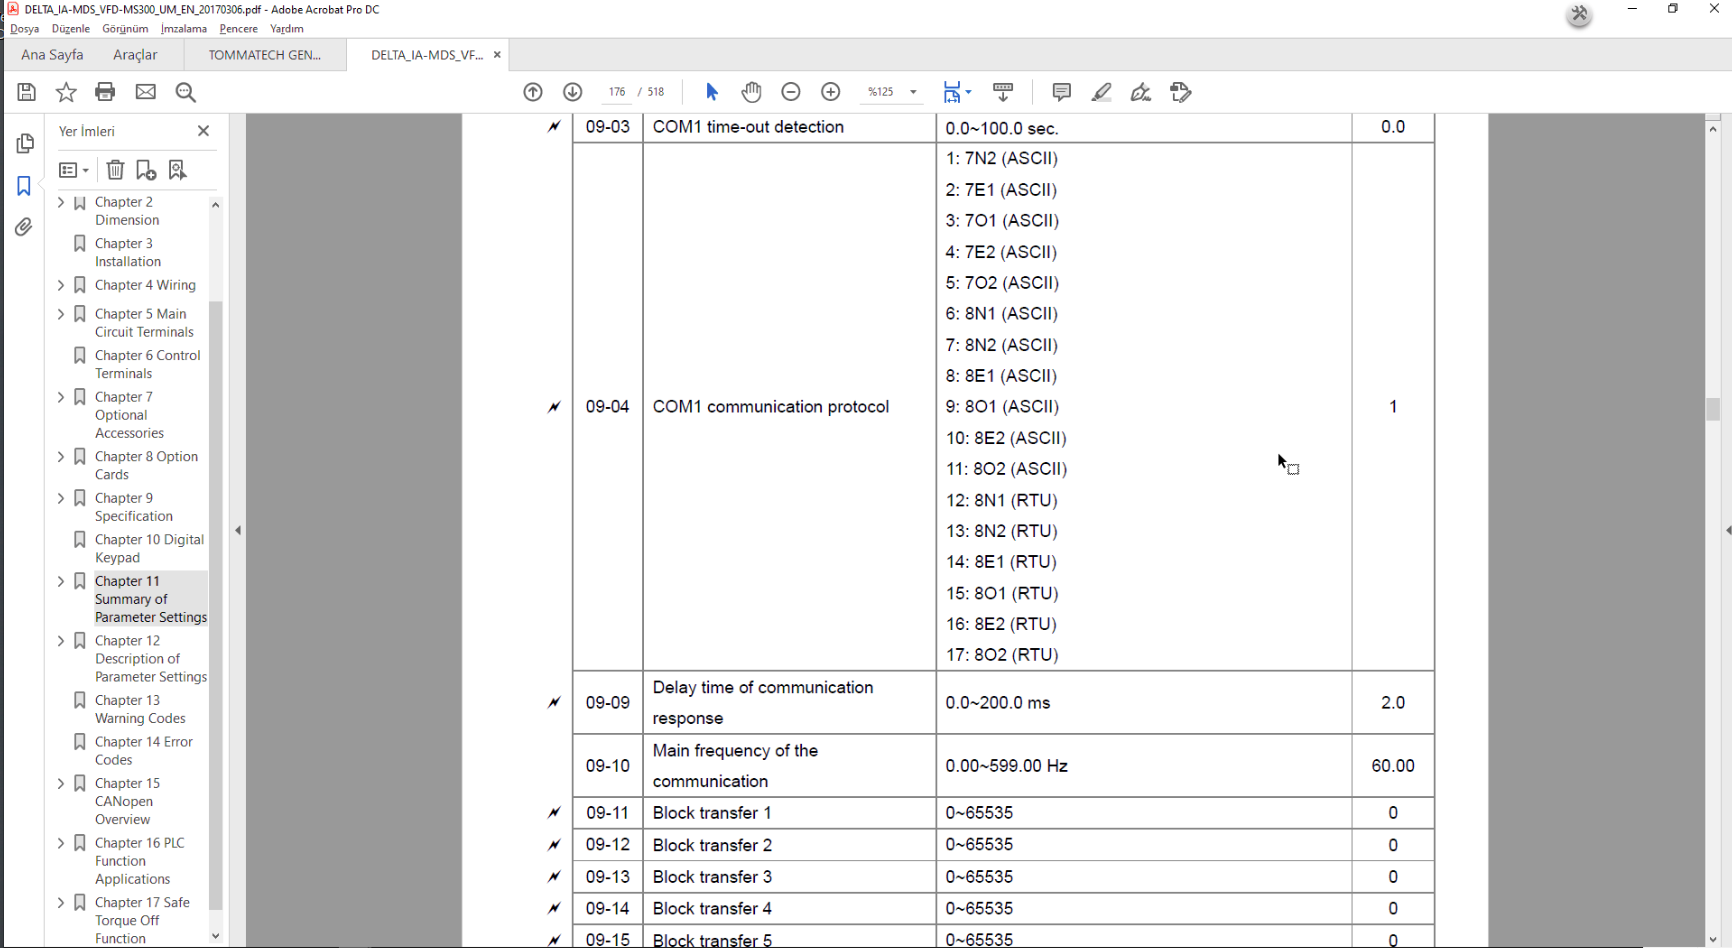Toggle the Bookmarks side panel icon
The height and width of the screenshot is (948, 1732).
pos(24,186)
